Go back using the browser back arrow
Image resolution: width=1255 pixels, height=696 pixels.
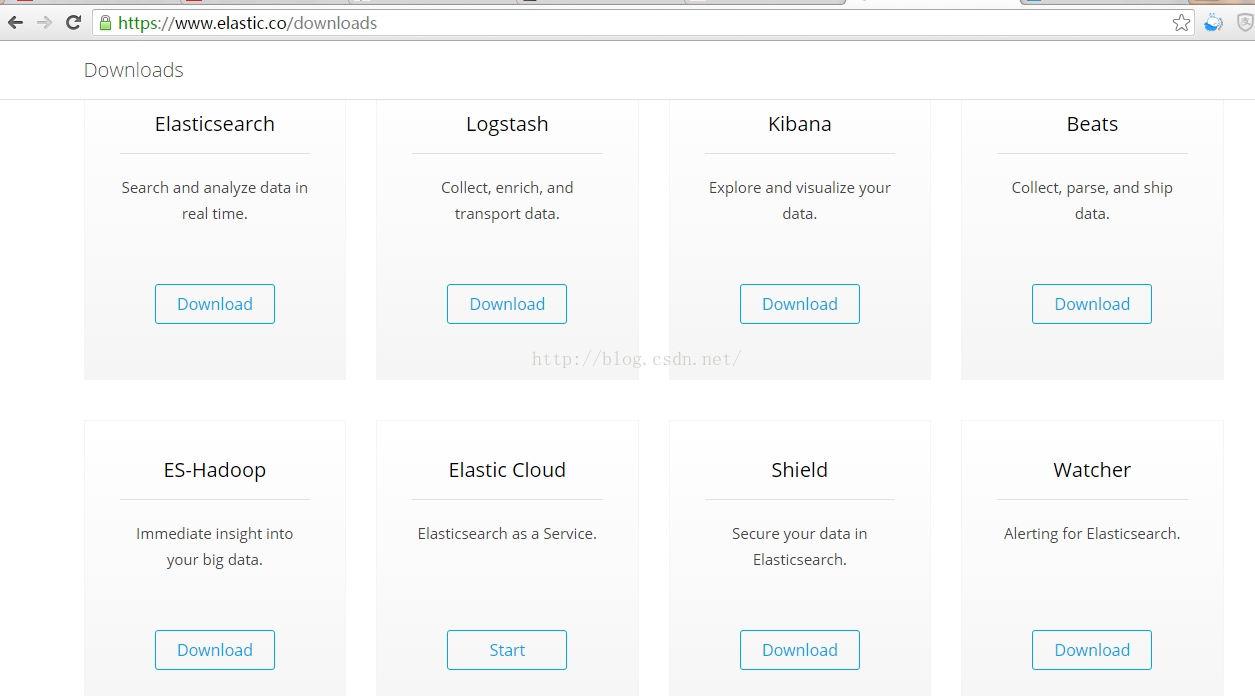point(16,22)
